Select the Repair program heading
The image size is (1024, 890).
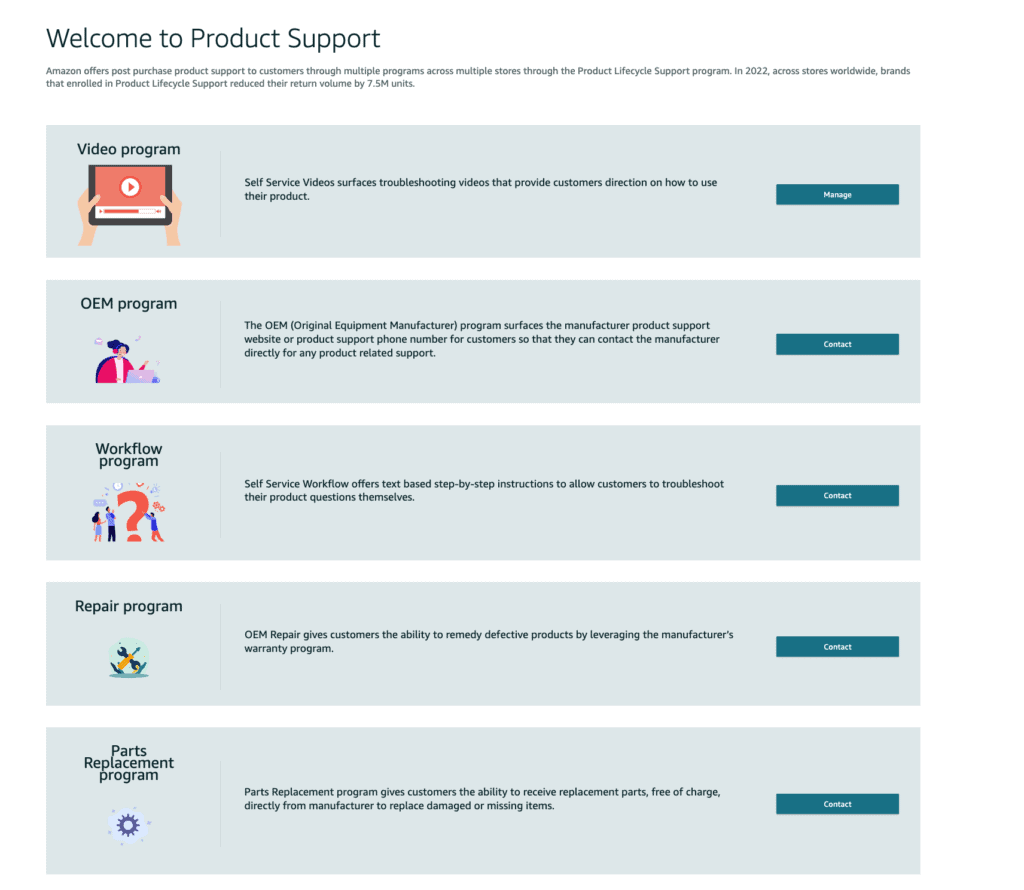pos(129,606)
